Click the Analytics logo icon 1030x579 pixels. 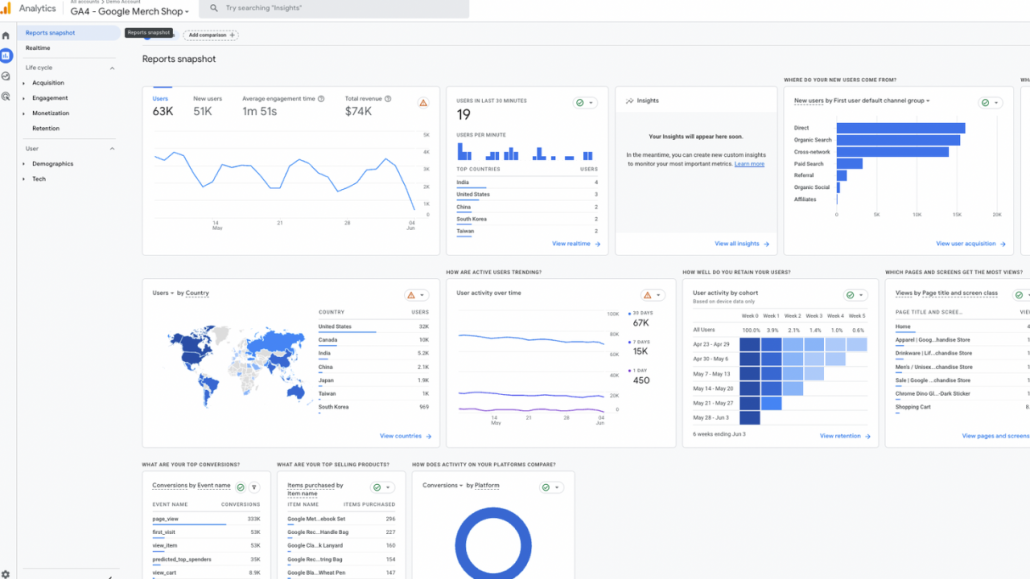tap(6, 9)
